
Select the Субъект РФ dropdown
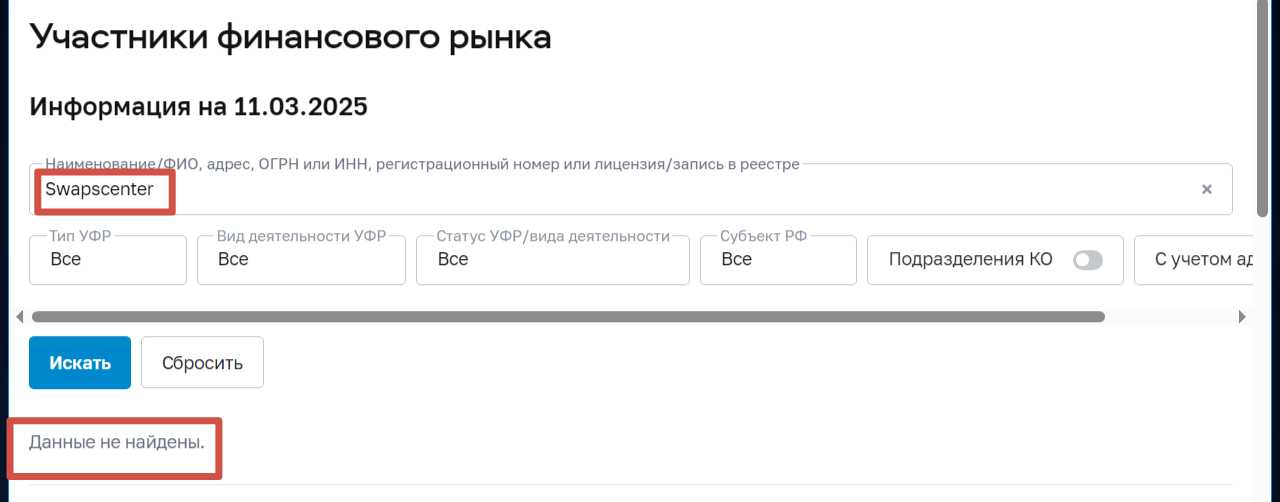tap(778, 260)
